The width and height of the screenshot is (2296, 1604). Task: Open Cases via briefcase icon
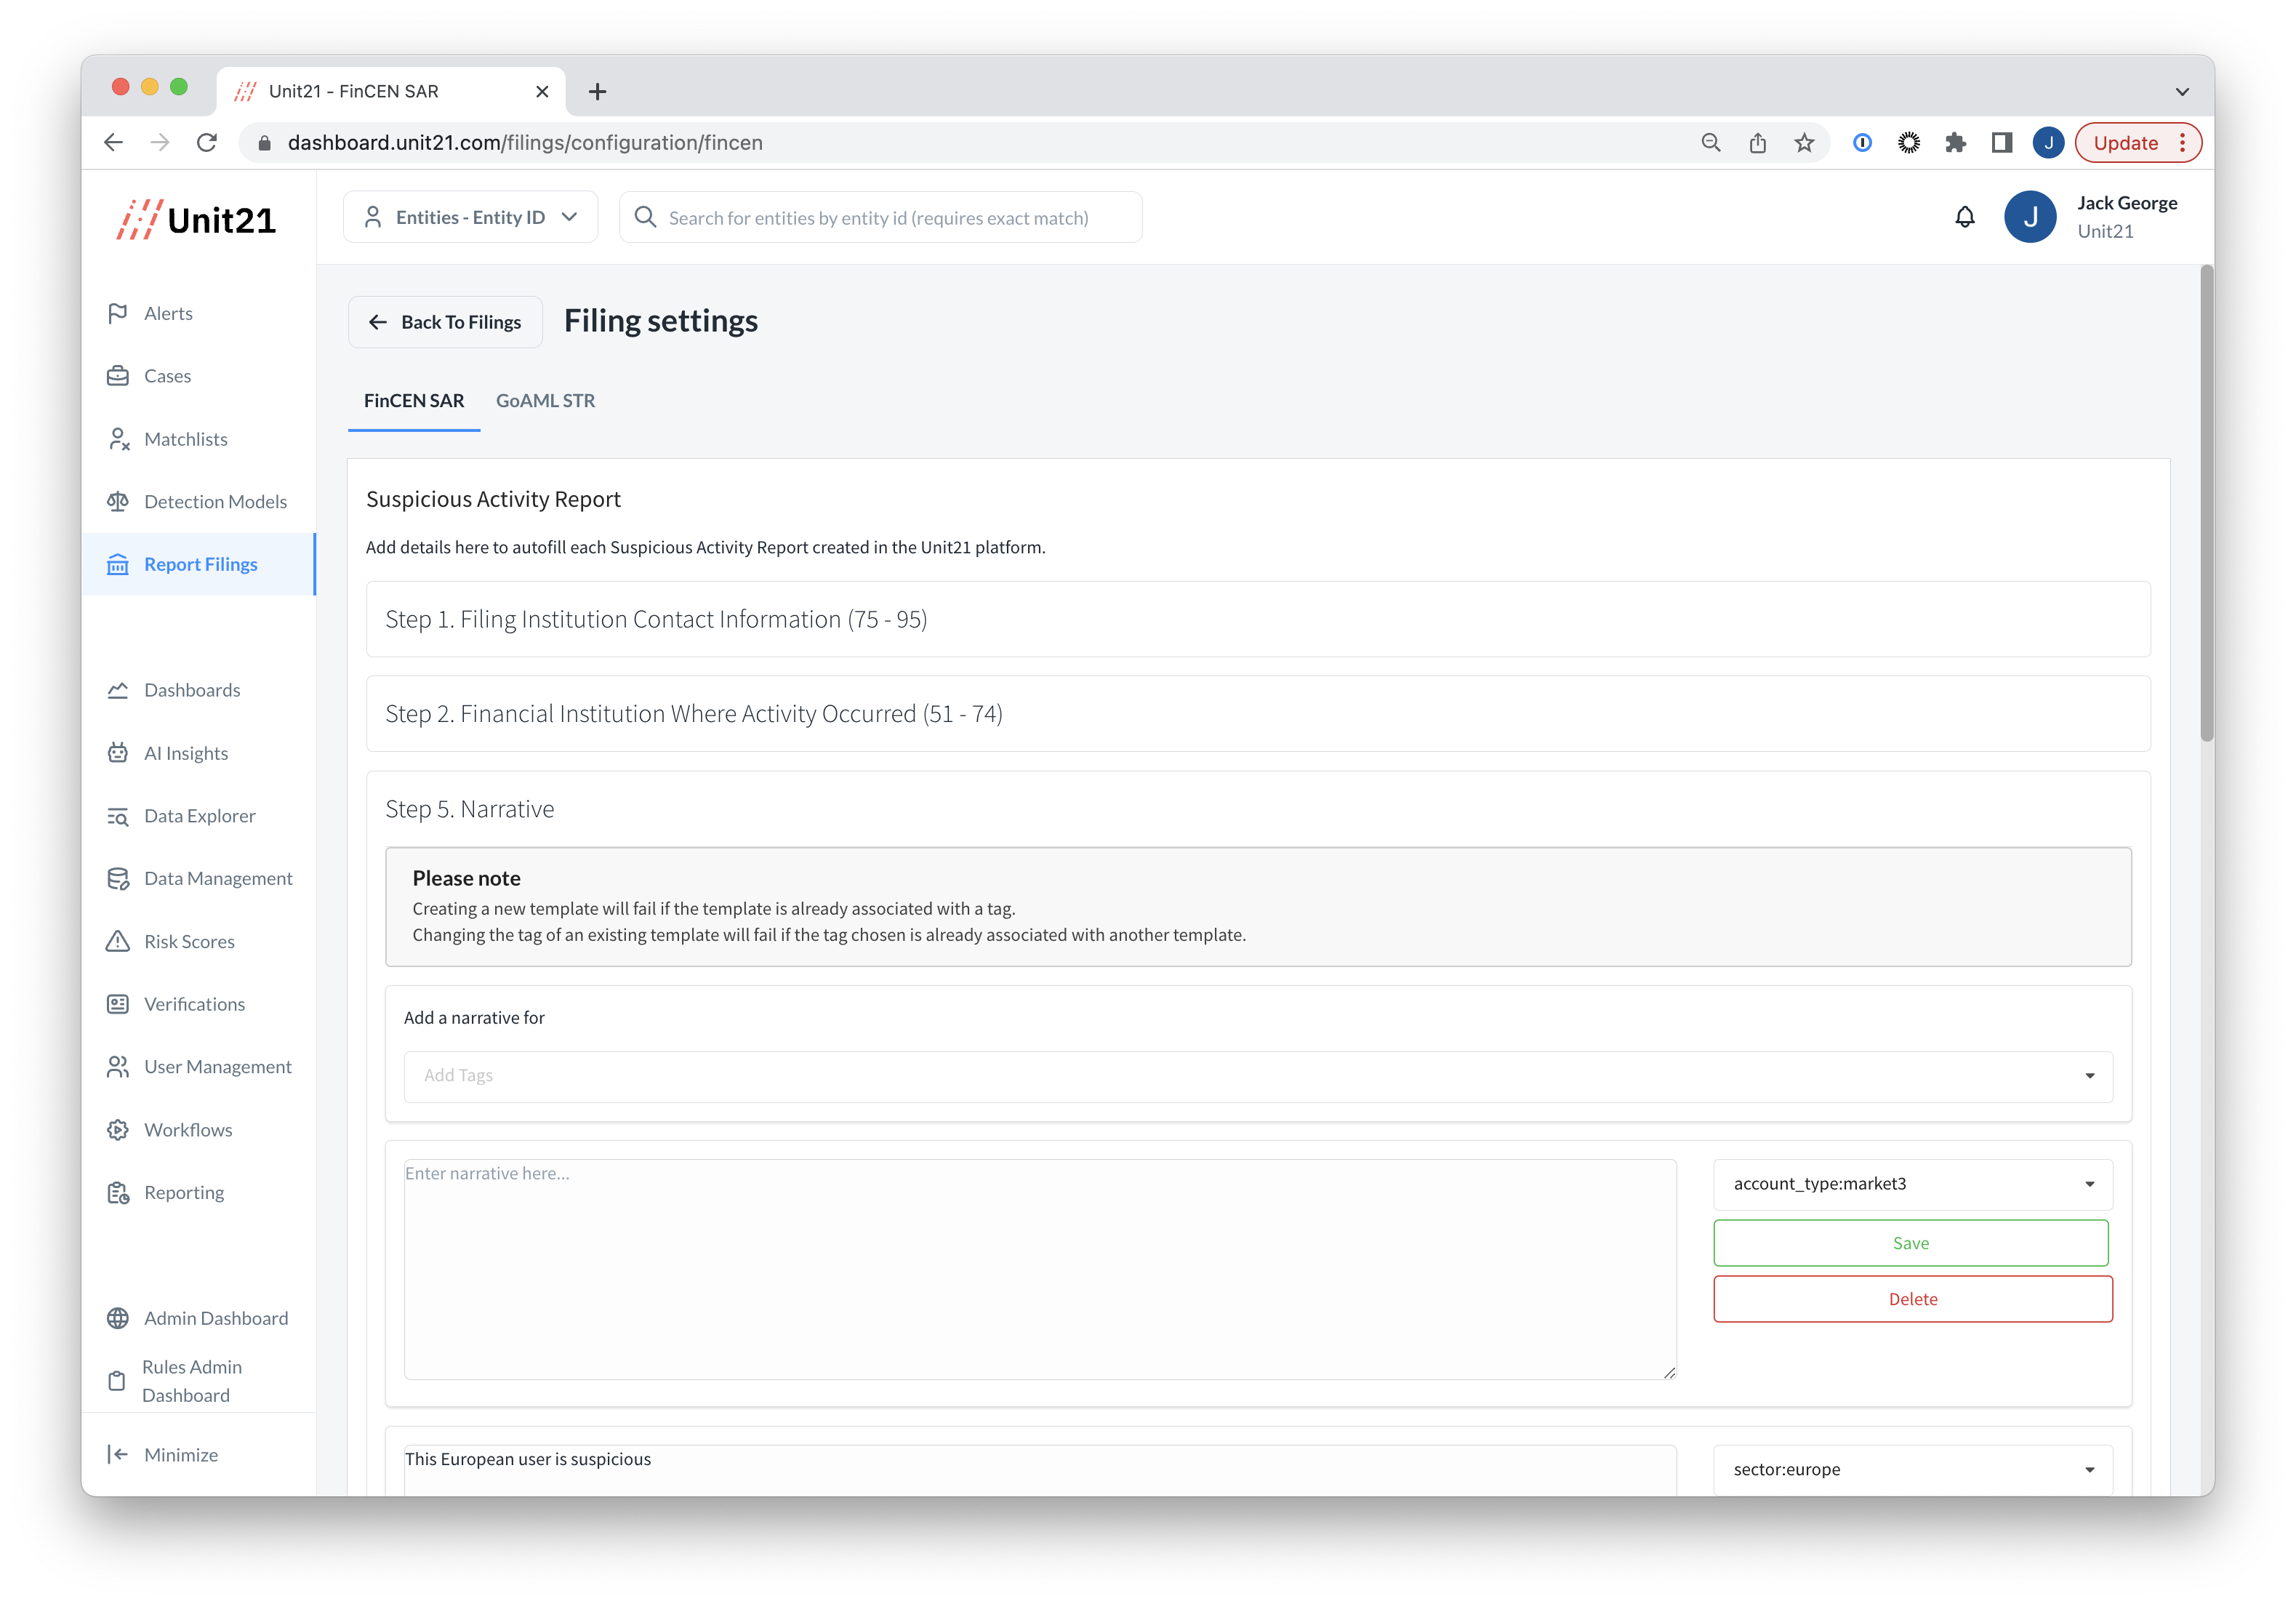118,376
